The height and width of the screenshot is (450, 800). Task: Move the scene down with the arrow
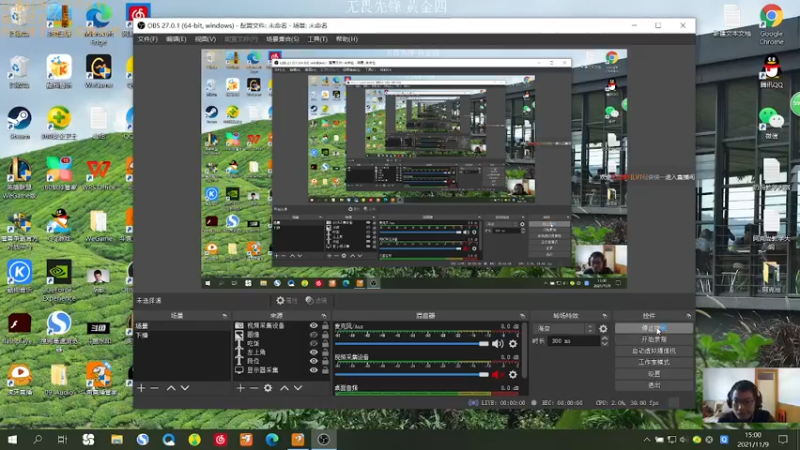(185, 388)
